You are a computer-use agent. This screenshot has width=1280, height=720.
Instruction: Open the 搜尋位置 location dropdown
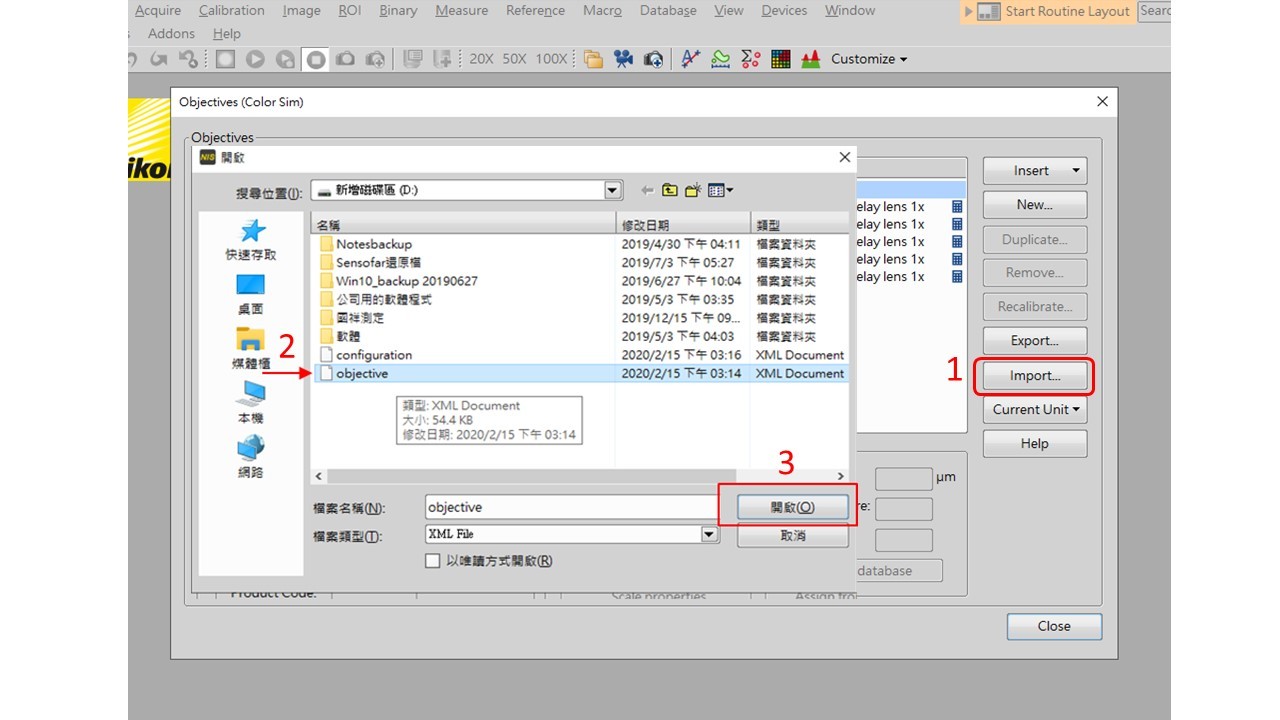(611, 189)
